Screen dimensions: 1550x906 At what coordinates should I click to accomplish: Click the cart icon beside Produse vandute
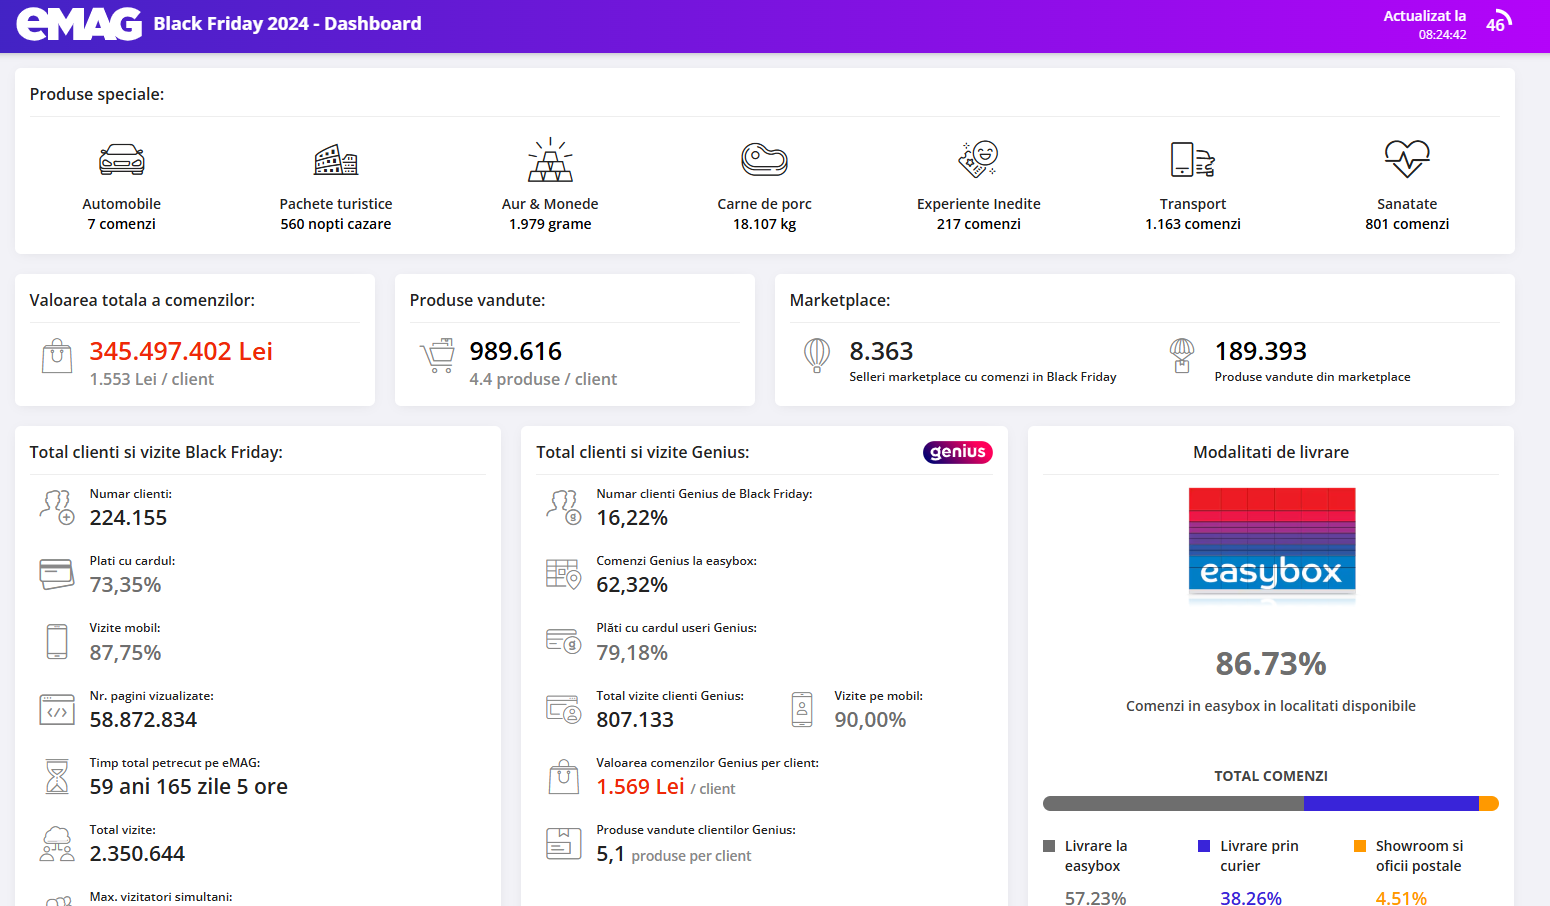437,356
